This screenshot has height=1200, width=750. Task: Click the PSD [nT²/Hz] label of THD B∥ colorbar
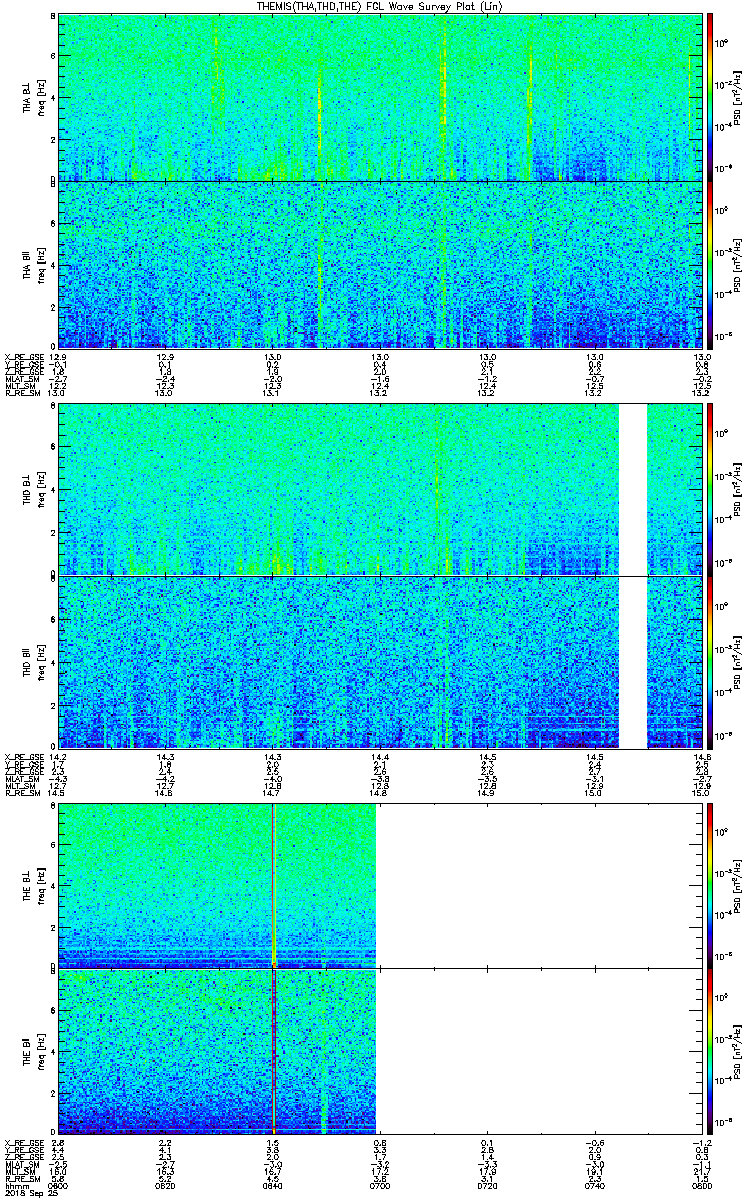click(x=738, y=662)
